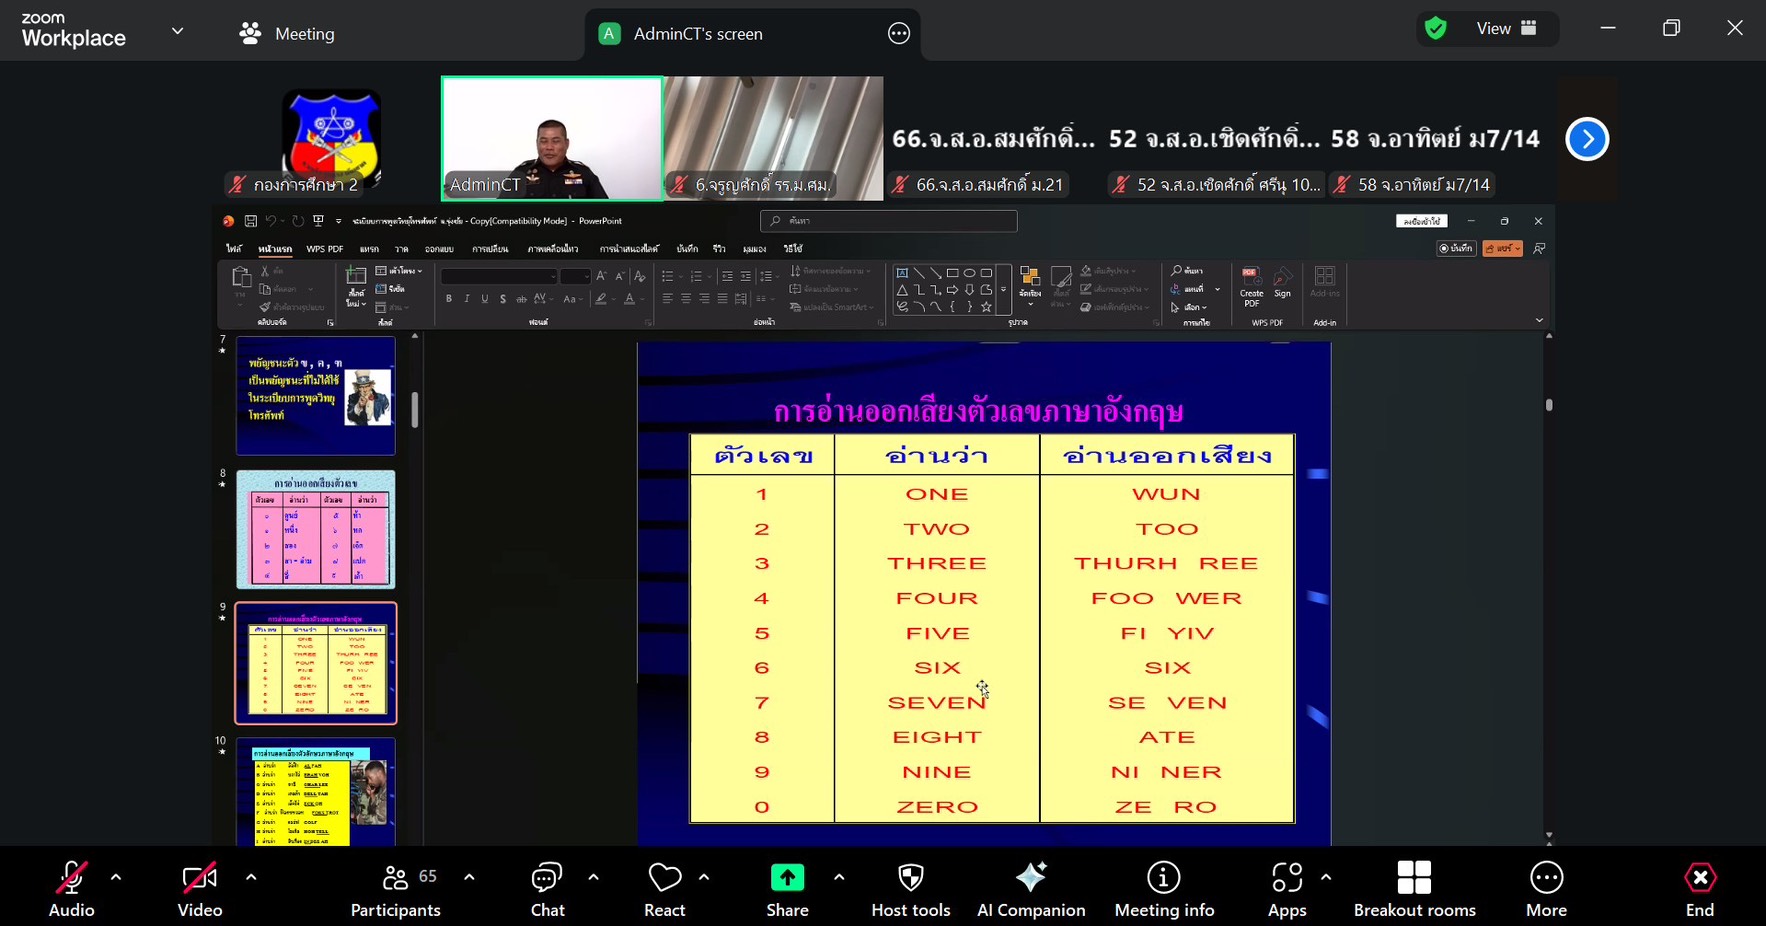Expand audio options arrow

(x=116, y=878)
